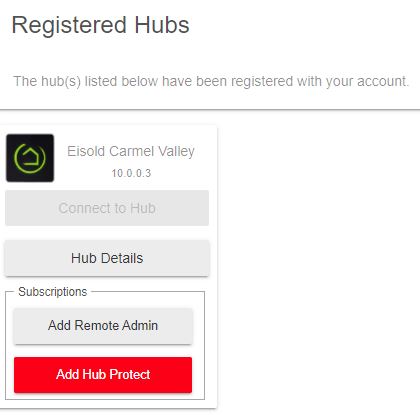
Task: Click the word 'Eisold' in the hub title
Action: click(x=86, y=151)
